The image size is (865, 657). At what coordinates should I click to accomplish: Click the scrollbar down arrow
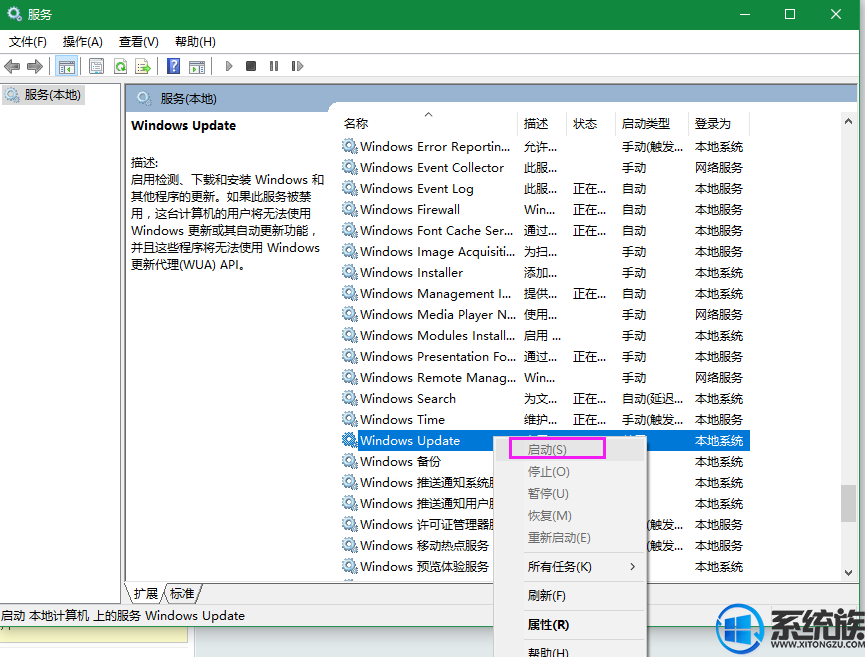click(848, 573)
